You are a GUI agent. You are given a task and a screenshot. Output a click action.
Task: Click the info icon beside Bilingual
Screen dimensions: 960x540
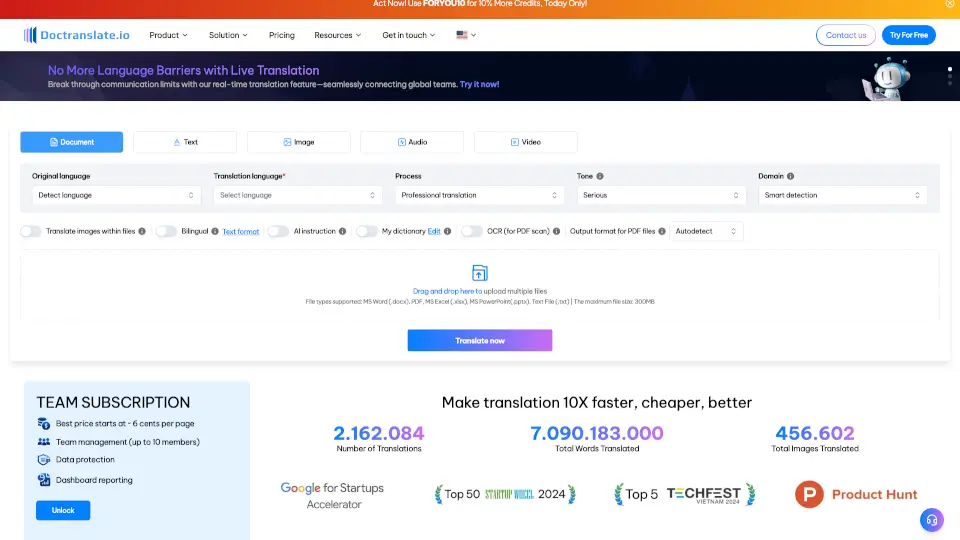215,231
